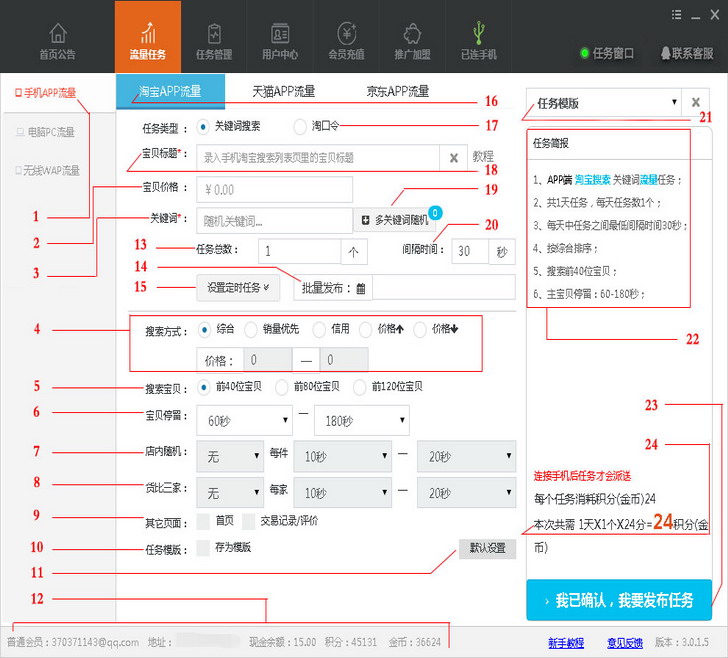Click 现金余额:15.00 in status bar
Viewport: 728px width, 658px height.
coord(282,642)
